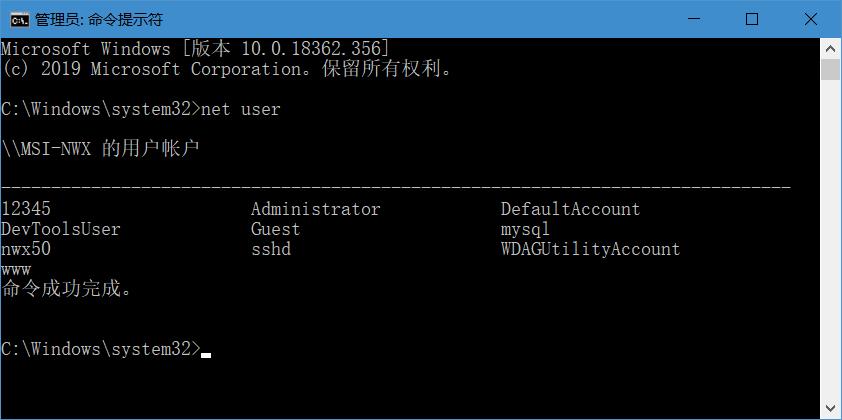Click the Command Prompt icon in title bar
This screenshot has height=420, width=842.
17,19
